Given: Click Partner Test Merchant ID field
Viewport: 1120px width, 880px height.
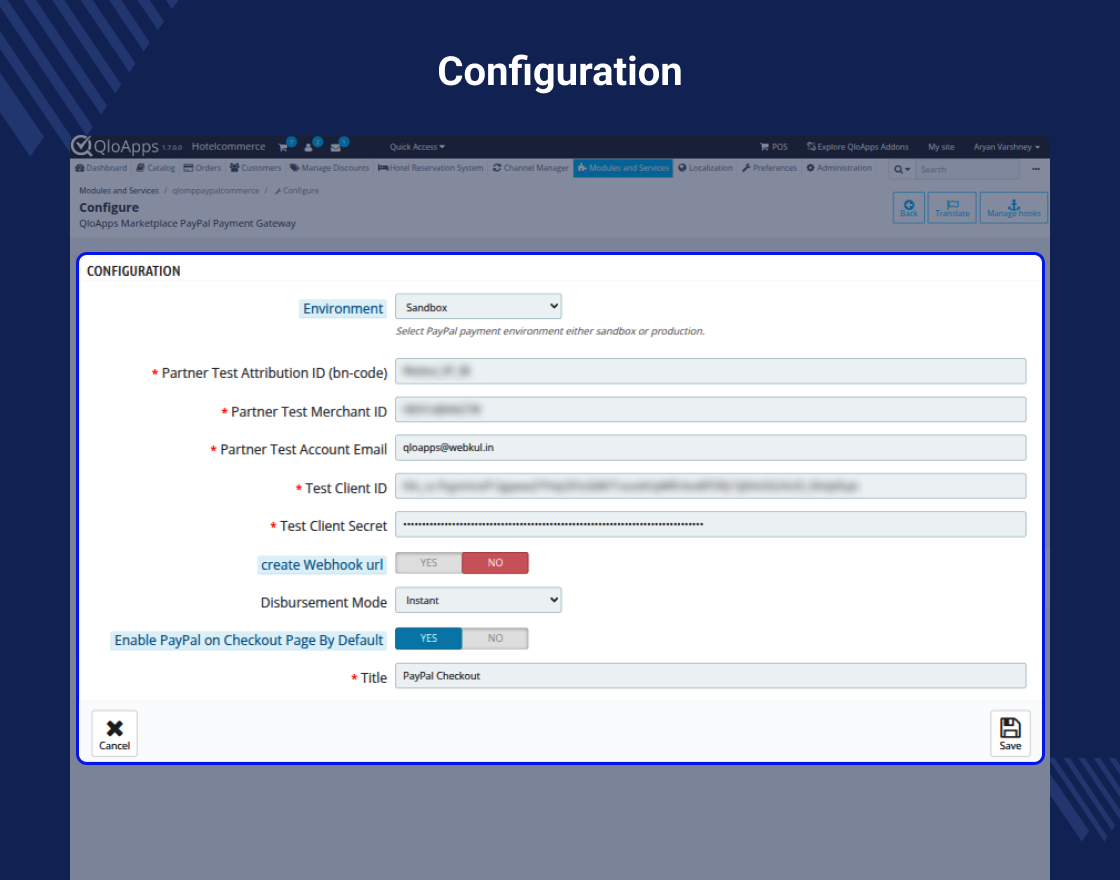Looking at the screenshot, I should [x=711, y=409].
